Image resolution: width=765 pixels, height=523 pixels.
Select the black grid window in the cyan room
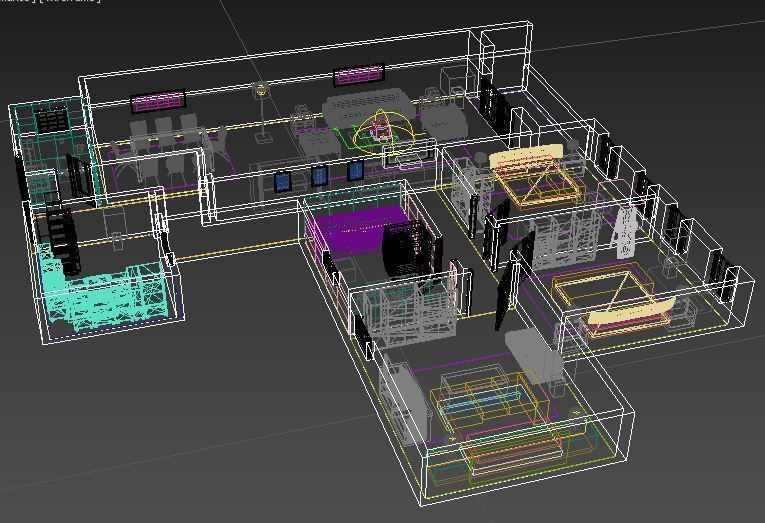[52, 120]
